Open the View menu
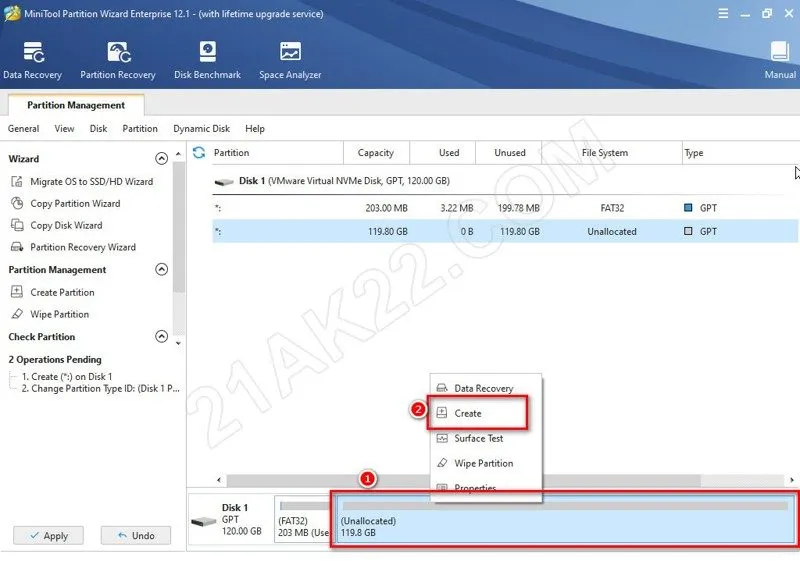This screenshot has width=800, height=568. (64, 129)
